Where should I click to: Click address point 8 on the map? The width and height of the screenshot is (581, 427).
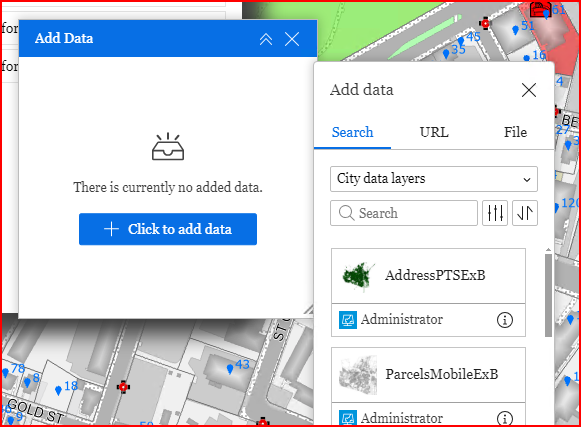(27, 382)
